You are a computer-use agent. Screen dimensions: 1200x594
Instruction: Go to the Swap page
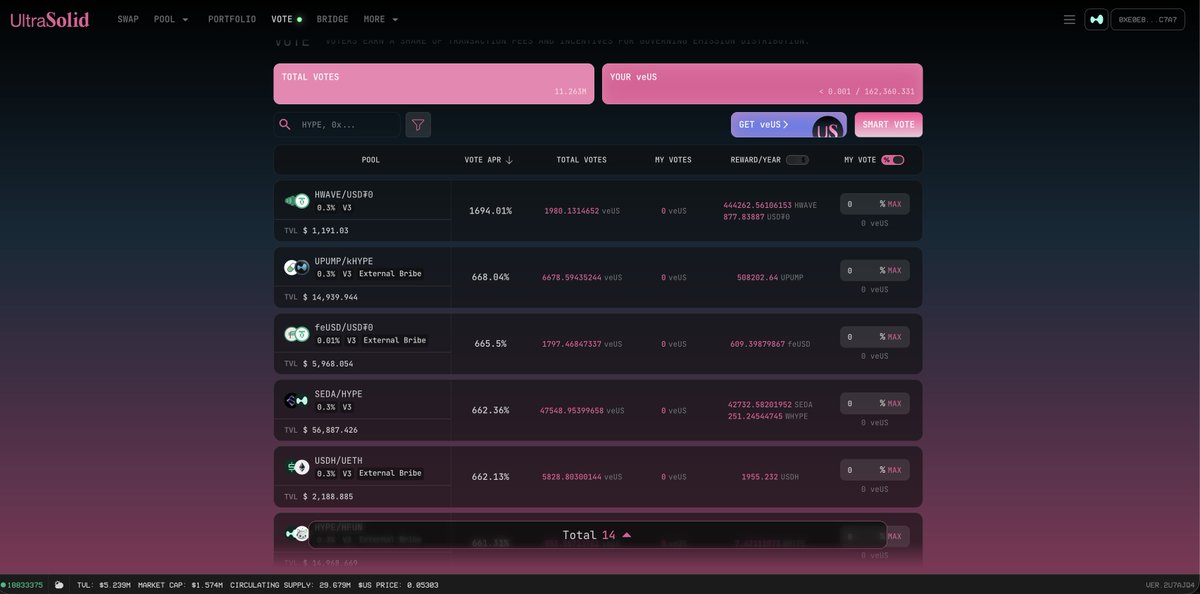pyautogui.click(x=128, y=19)
